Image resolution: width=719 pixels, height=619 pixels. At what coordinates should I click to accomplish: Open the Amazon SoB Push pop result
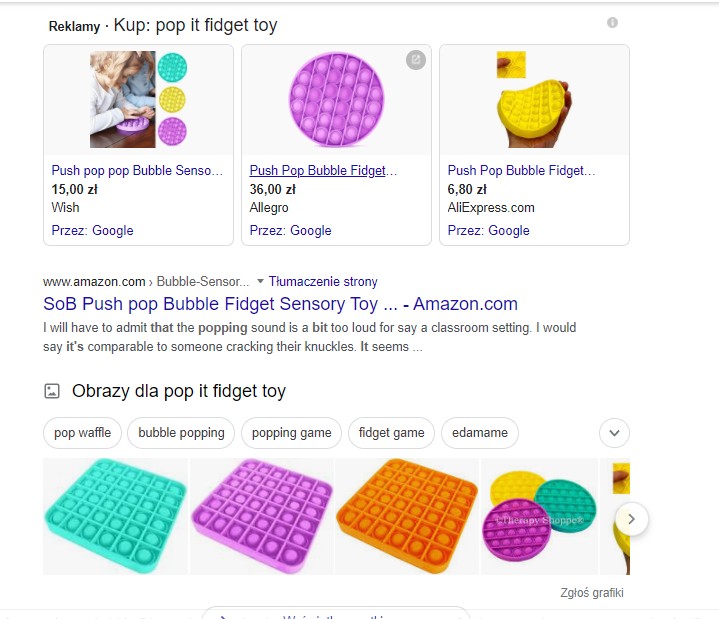coord(280,304)
